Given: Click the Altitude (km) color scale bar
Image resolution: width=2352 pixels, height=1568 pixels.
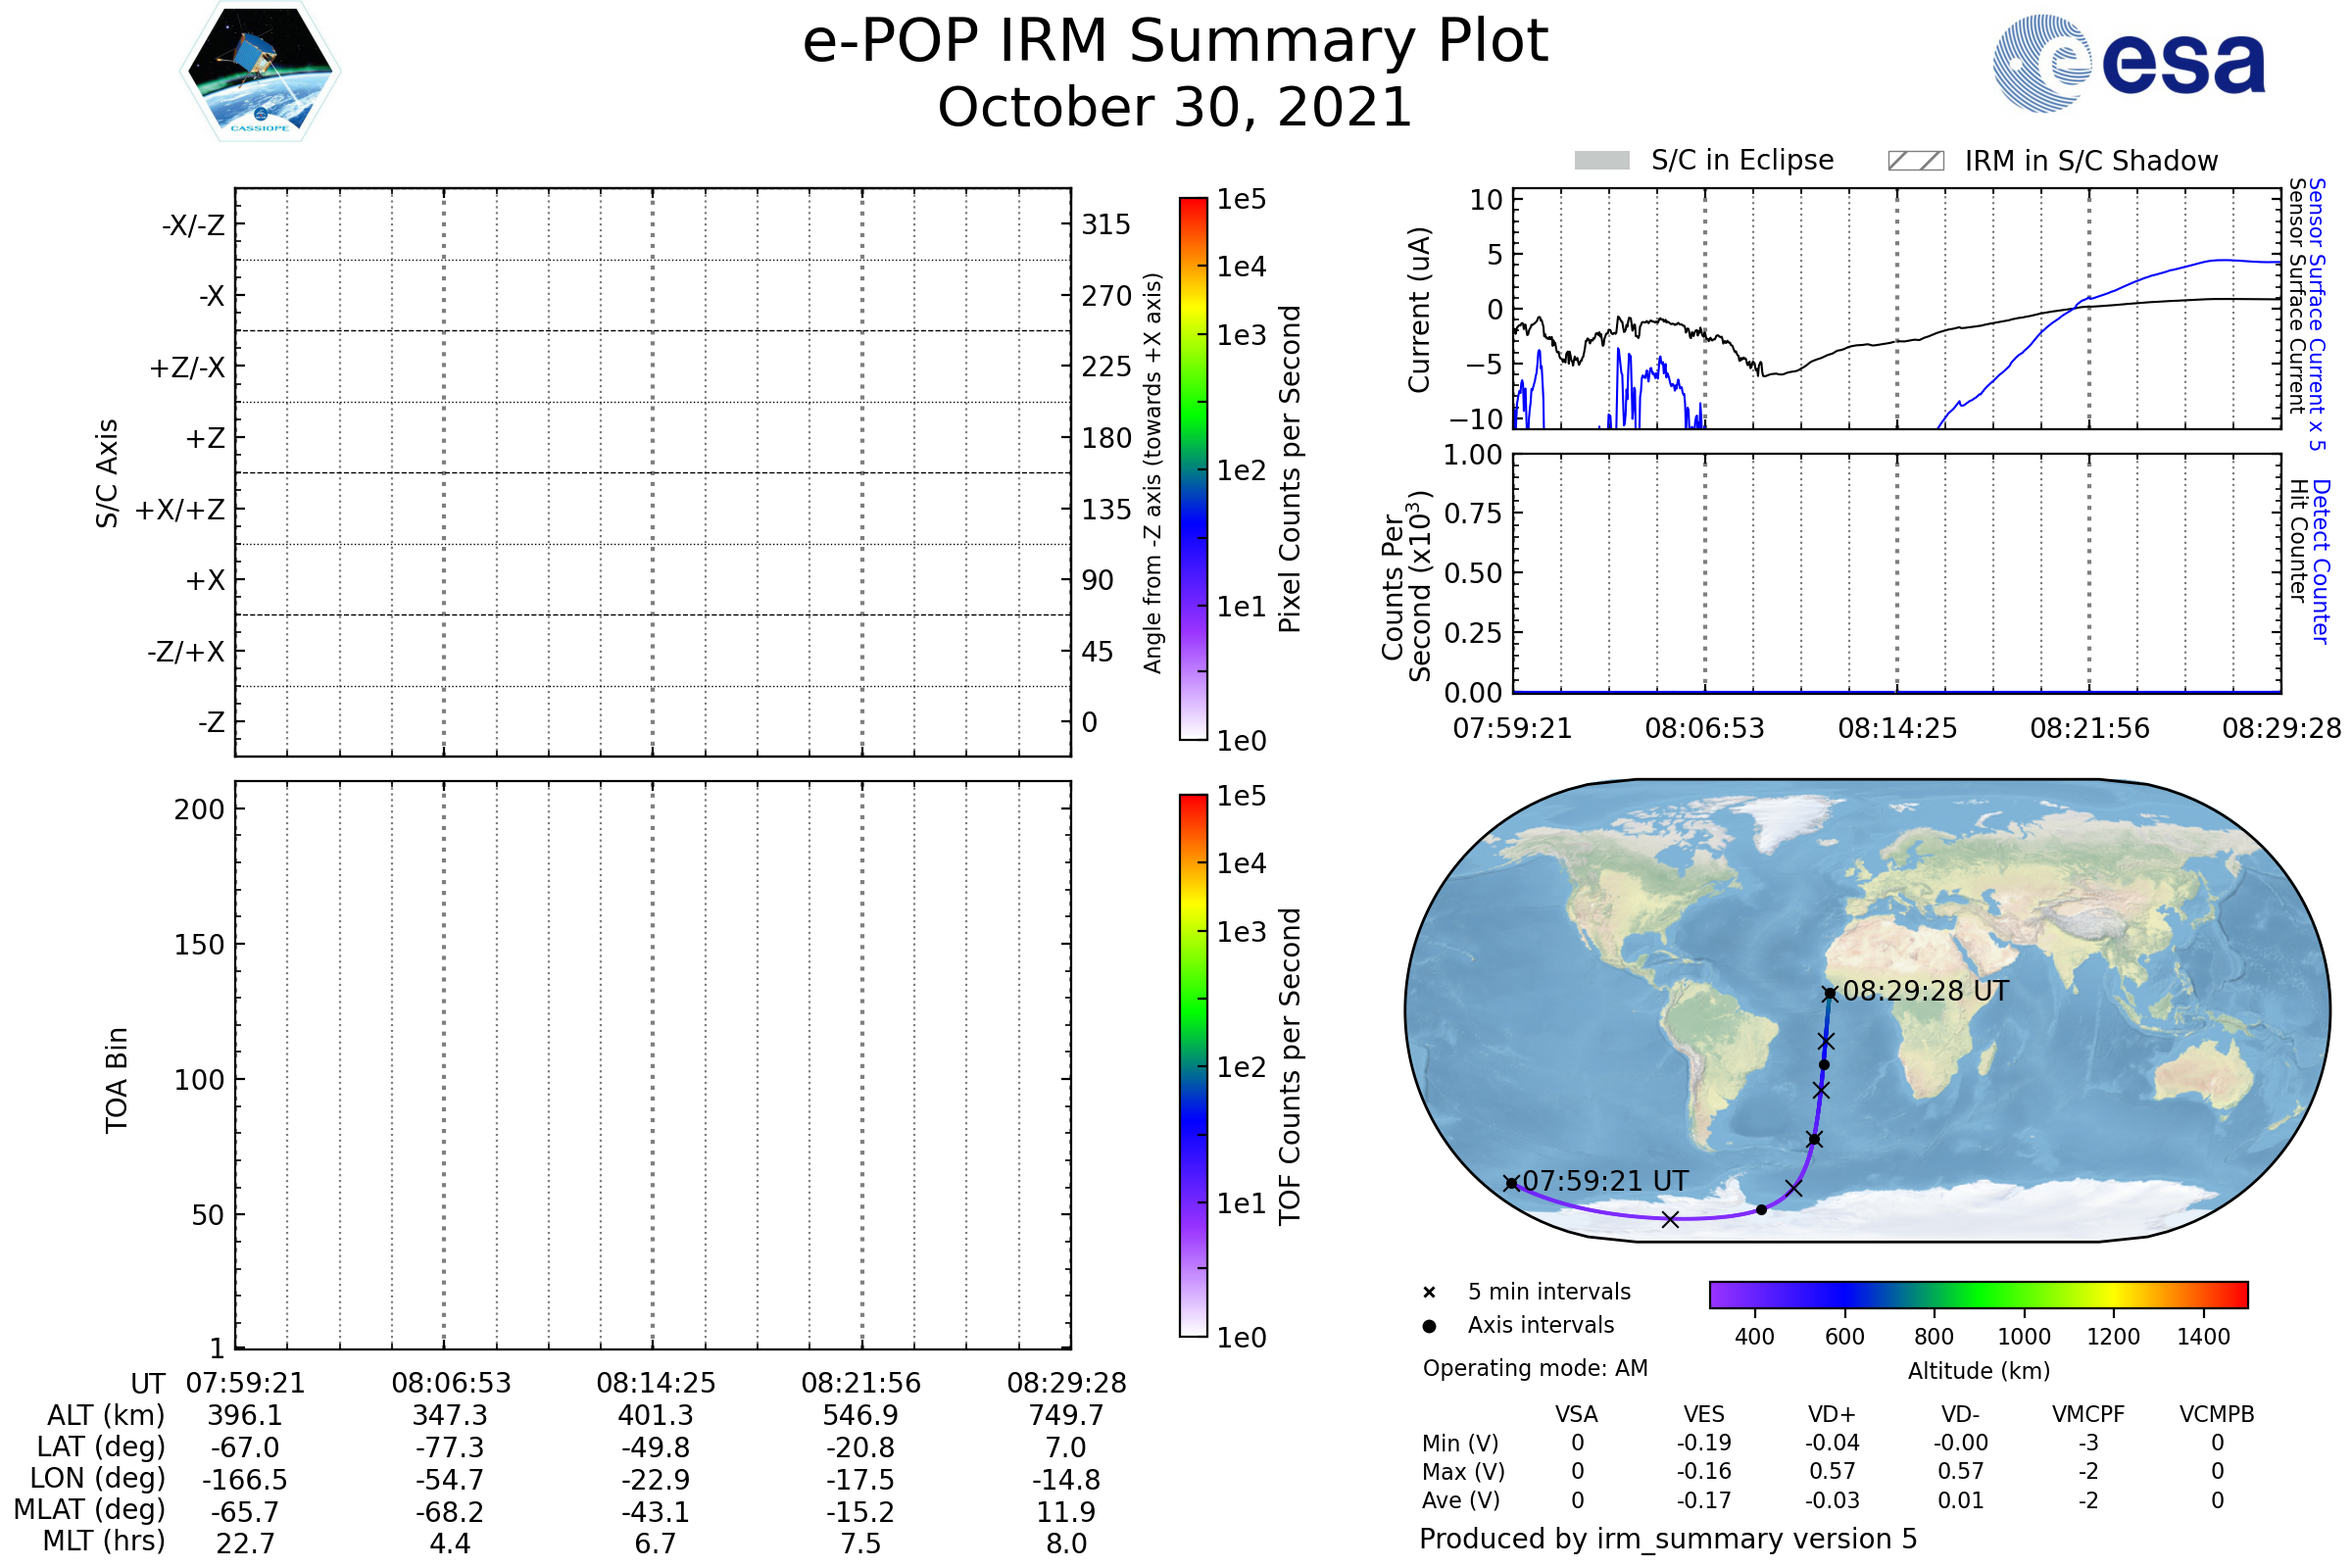Looking at the screenshot, I should pyautogui.click(x=1978, y=1294).
